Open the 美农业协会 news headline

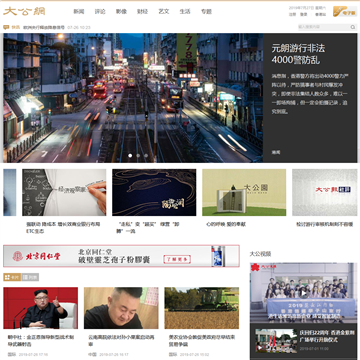click(x=202, y=340)
